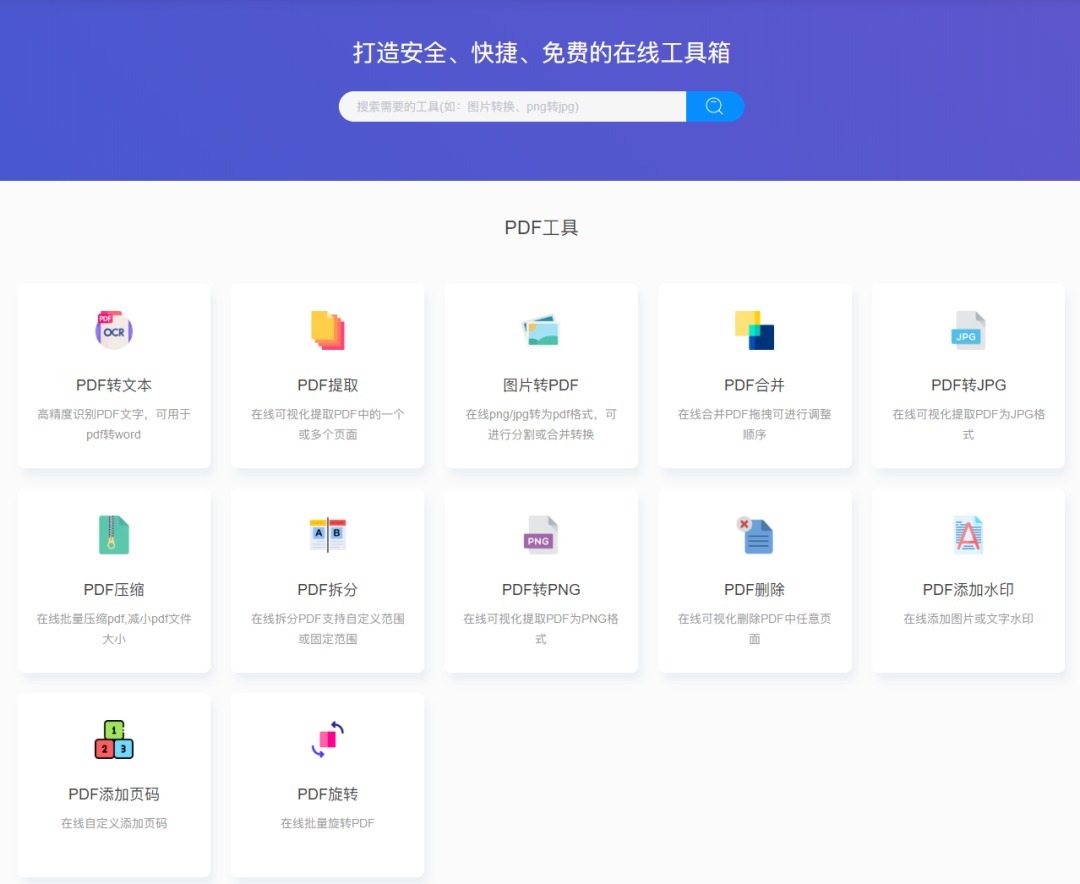This screenshot has width=1080, height=884.
Task: Select the PDF拆分 A/B split icon
Action: [327, 535]
